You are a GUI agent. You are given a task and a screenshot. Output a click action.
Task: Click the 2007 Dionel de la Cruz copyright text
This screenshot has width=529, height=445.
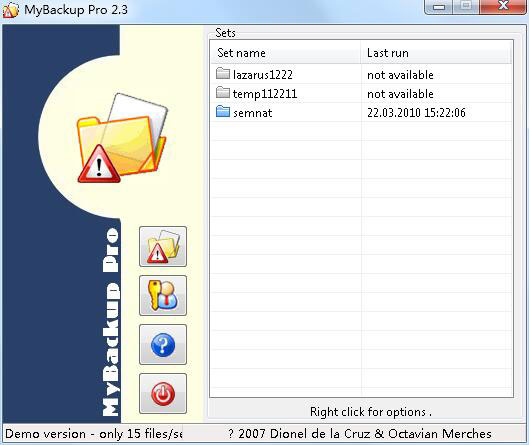click(x=360, y=434)
